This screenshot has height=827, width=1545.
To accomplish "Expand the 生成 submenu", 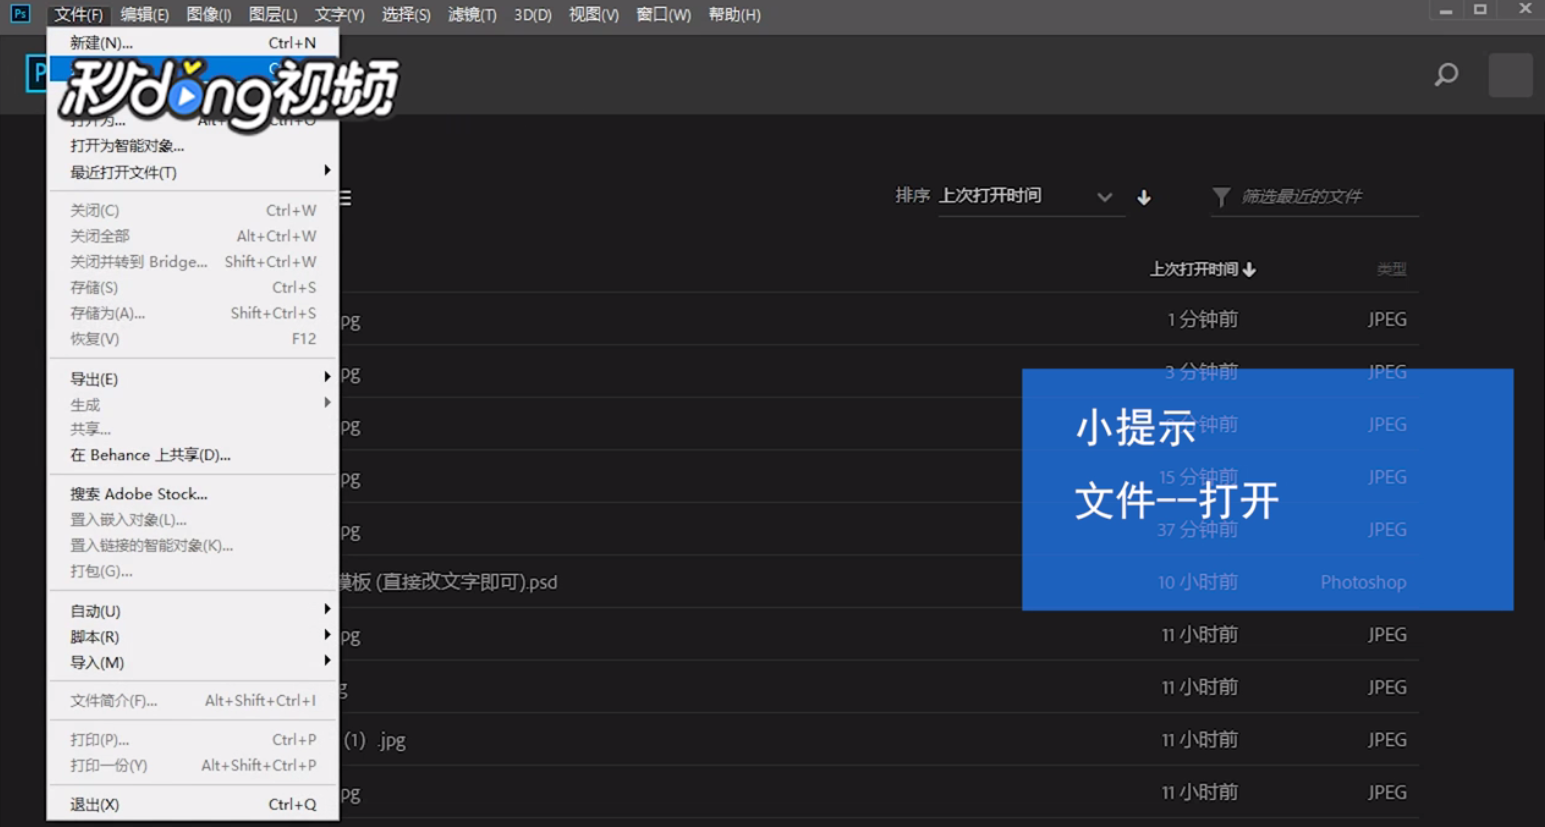I will 193,404.
